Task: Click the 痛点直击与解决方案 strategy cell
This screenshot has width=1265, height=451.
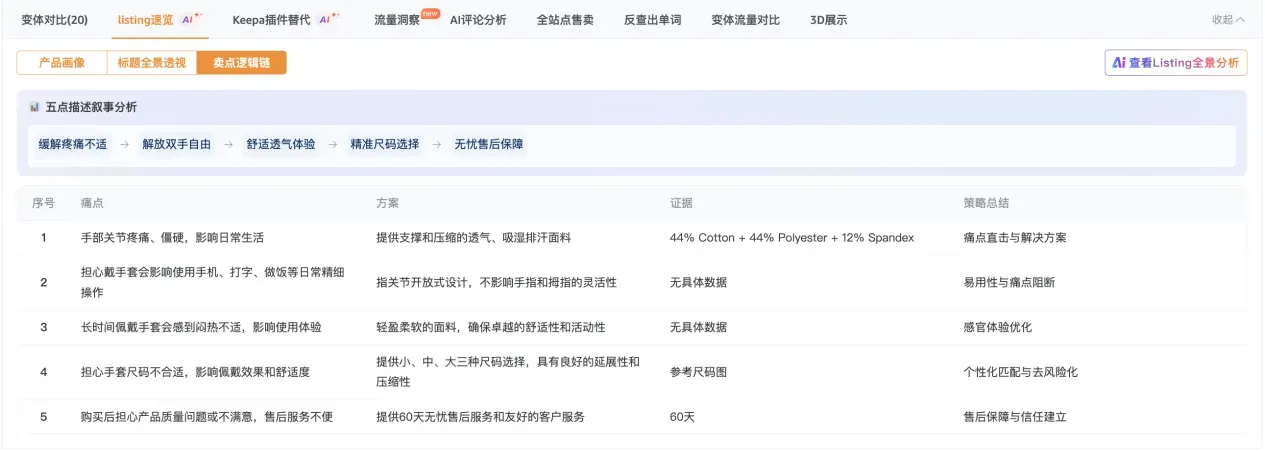Action: (1015, 238)
